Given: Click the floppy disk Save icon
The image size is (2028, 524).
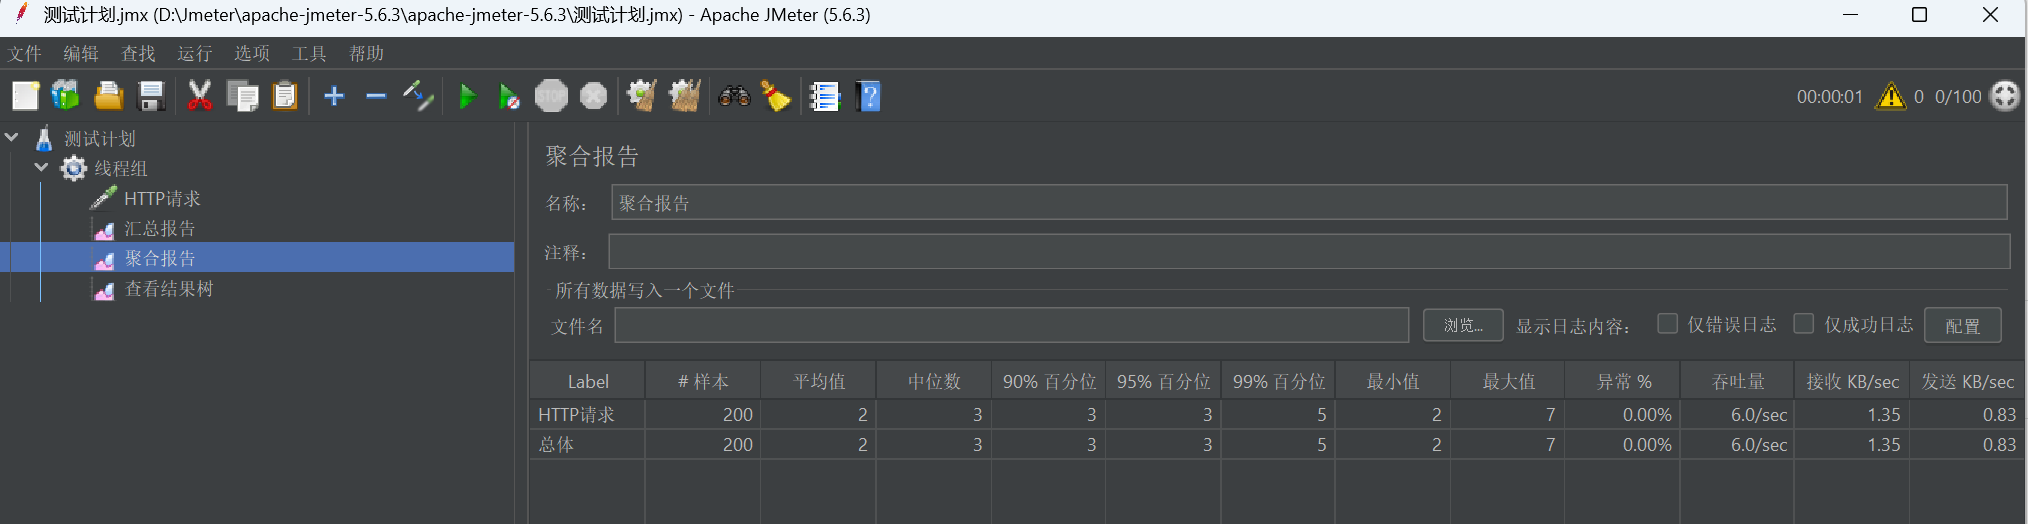Looking at the screenshot, I should (x=151, y=97).
